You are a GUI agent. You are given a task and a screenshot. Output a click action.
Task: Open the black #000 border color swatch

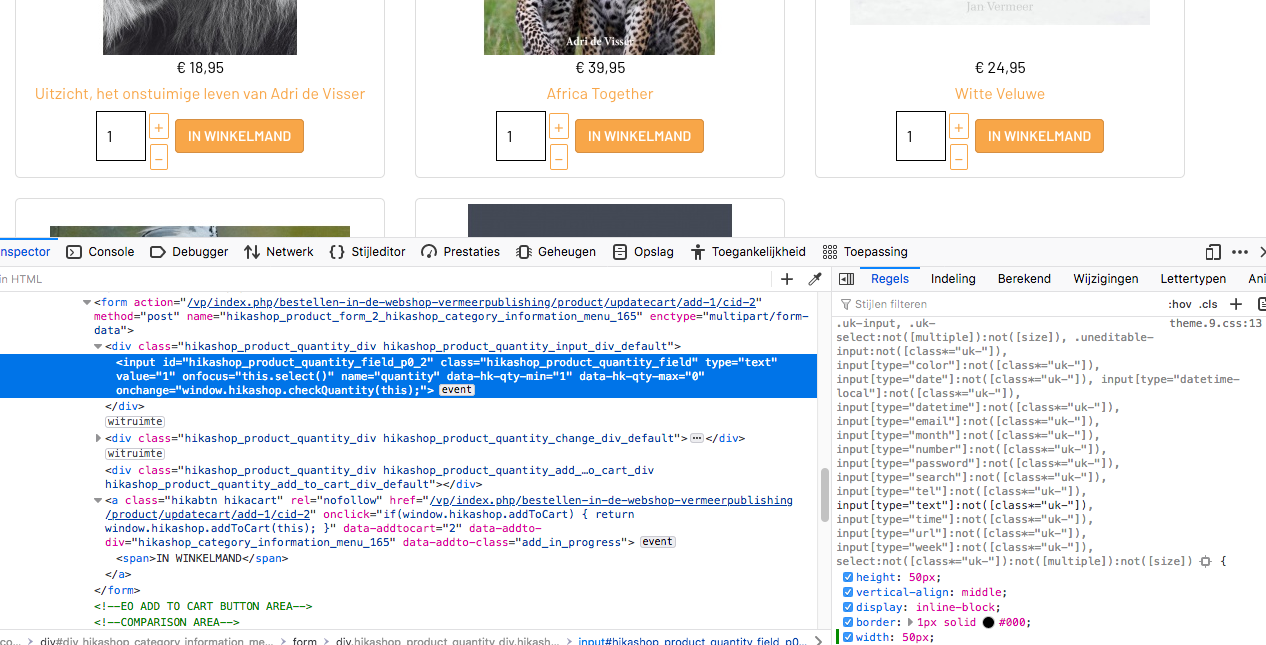[x=988, y=622]
